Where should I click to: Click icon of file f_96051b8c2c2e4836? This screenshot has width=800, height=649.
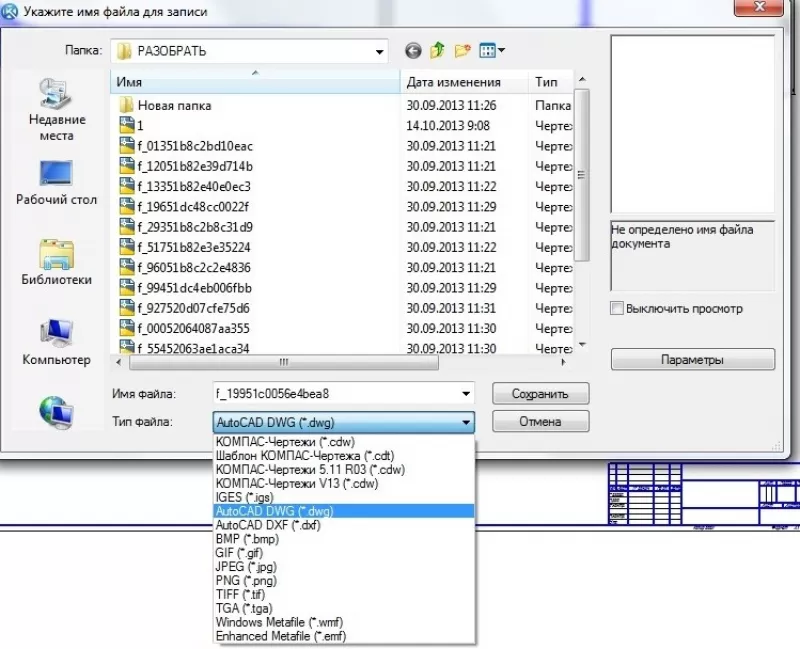tap(127, 267)
